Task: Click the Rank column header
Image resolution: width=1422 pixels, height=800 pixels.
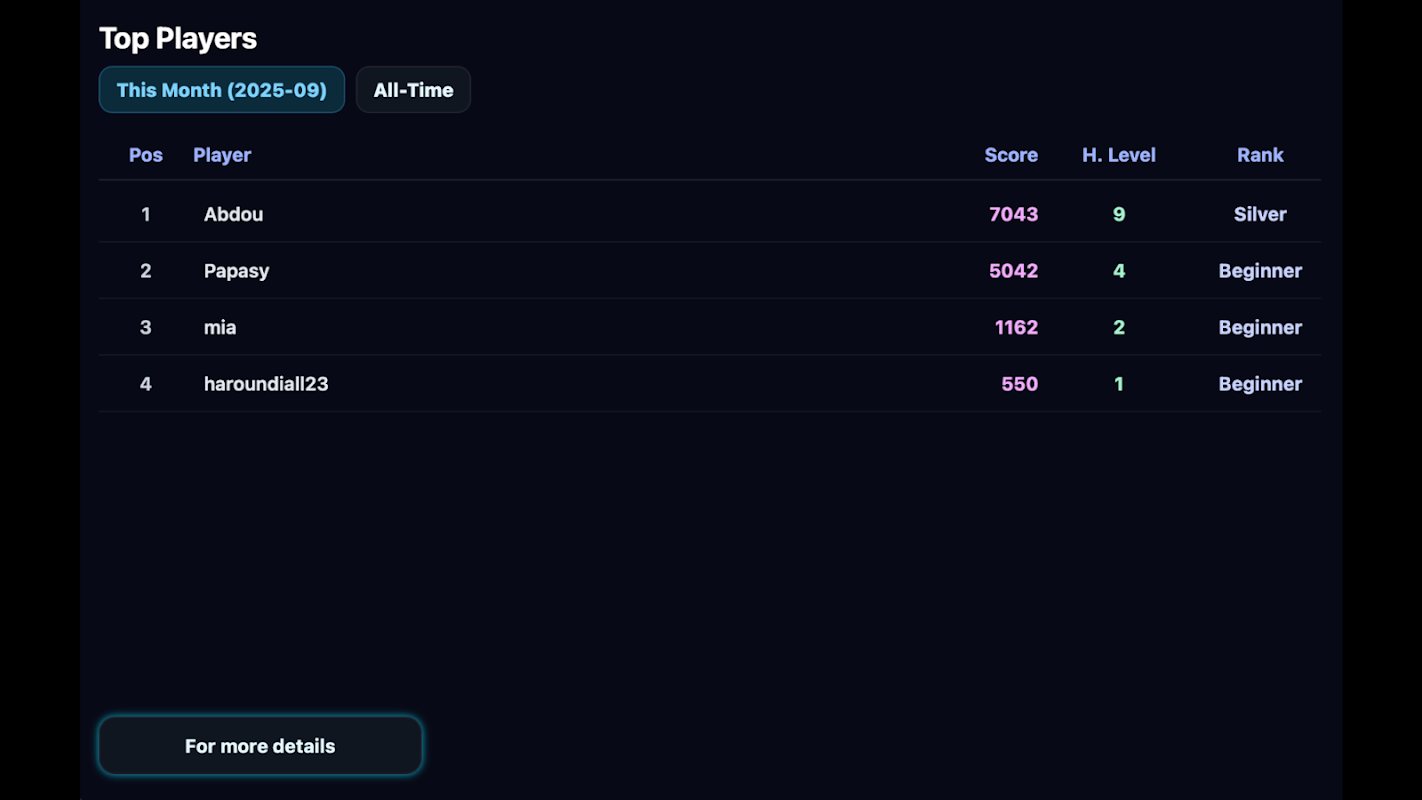Action: click(x=1260, y=155)
